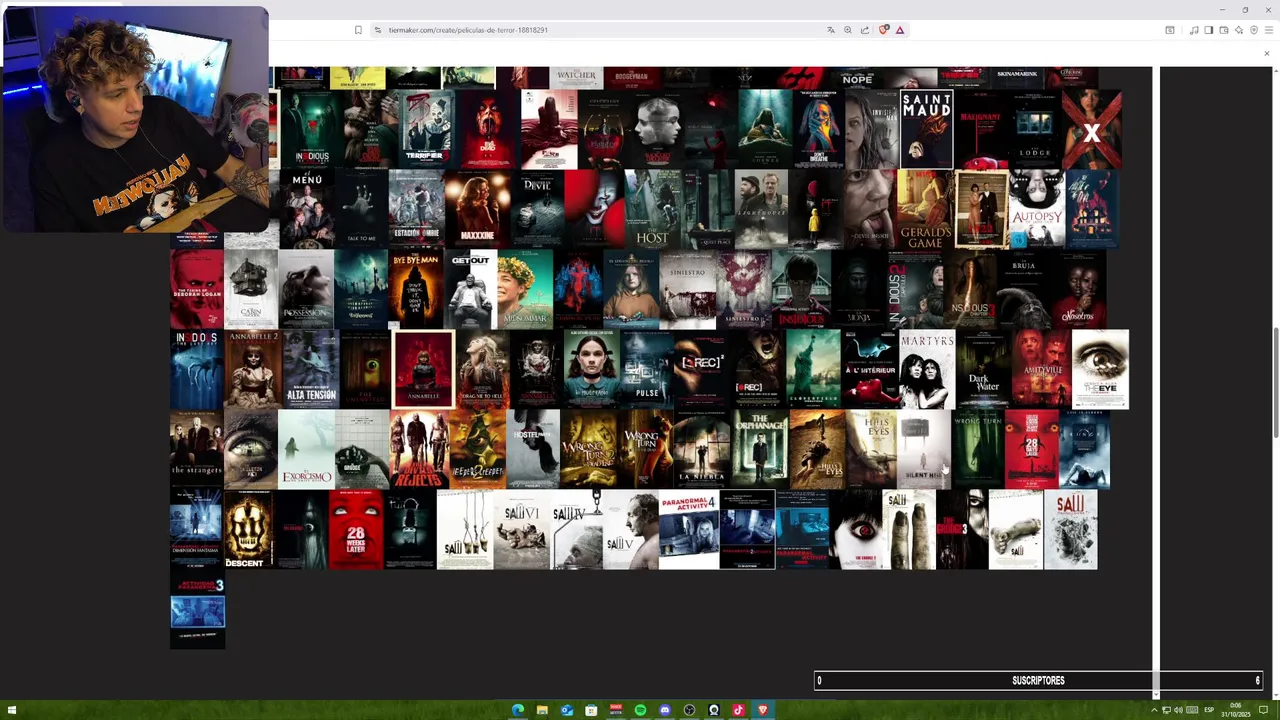Image resolution: width=1280 pixels, height=720 pixels.
Task: Select the Alta Tensión poster
Action: click(311, 369)
